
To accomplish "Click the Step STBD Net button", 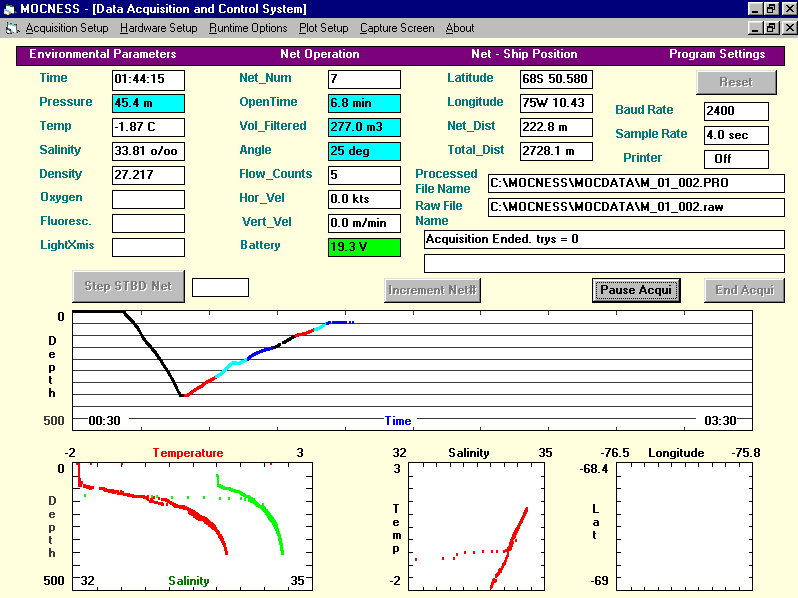I will [x=128, y=286].
